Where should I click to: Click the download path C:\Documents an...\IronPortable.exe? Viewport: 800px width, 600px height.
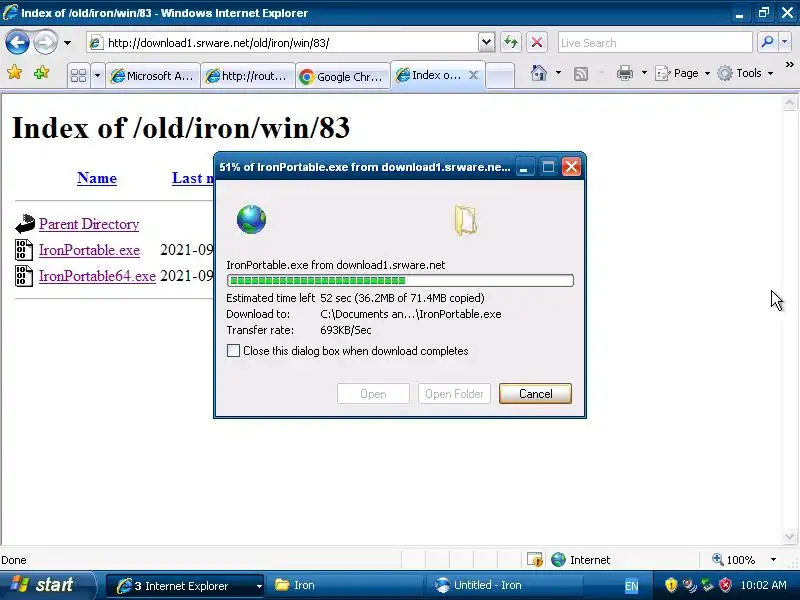[x=411, y=314]
